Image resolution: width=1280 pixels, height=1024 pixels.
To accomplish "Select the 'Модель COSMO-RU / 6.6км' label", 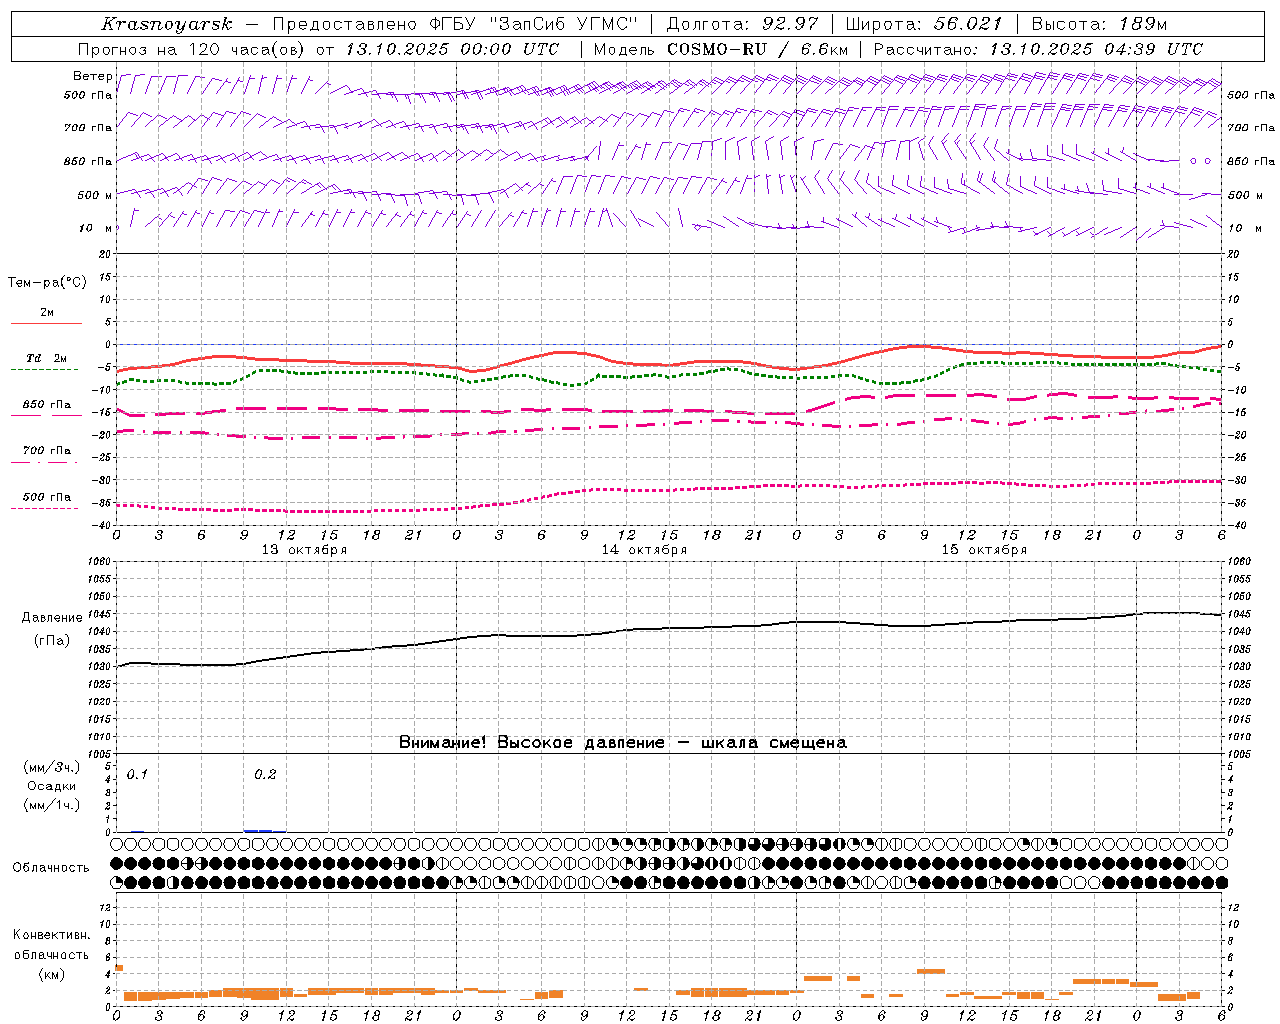I will [720, 49].
